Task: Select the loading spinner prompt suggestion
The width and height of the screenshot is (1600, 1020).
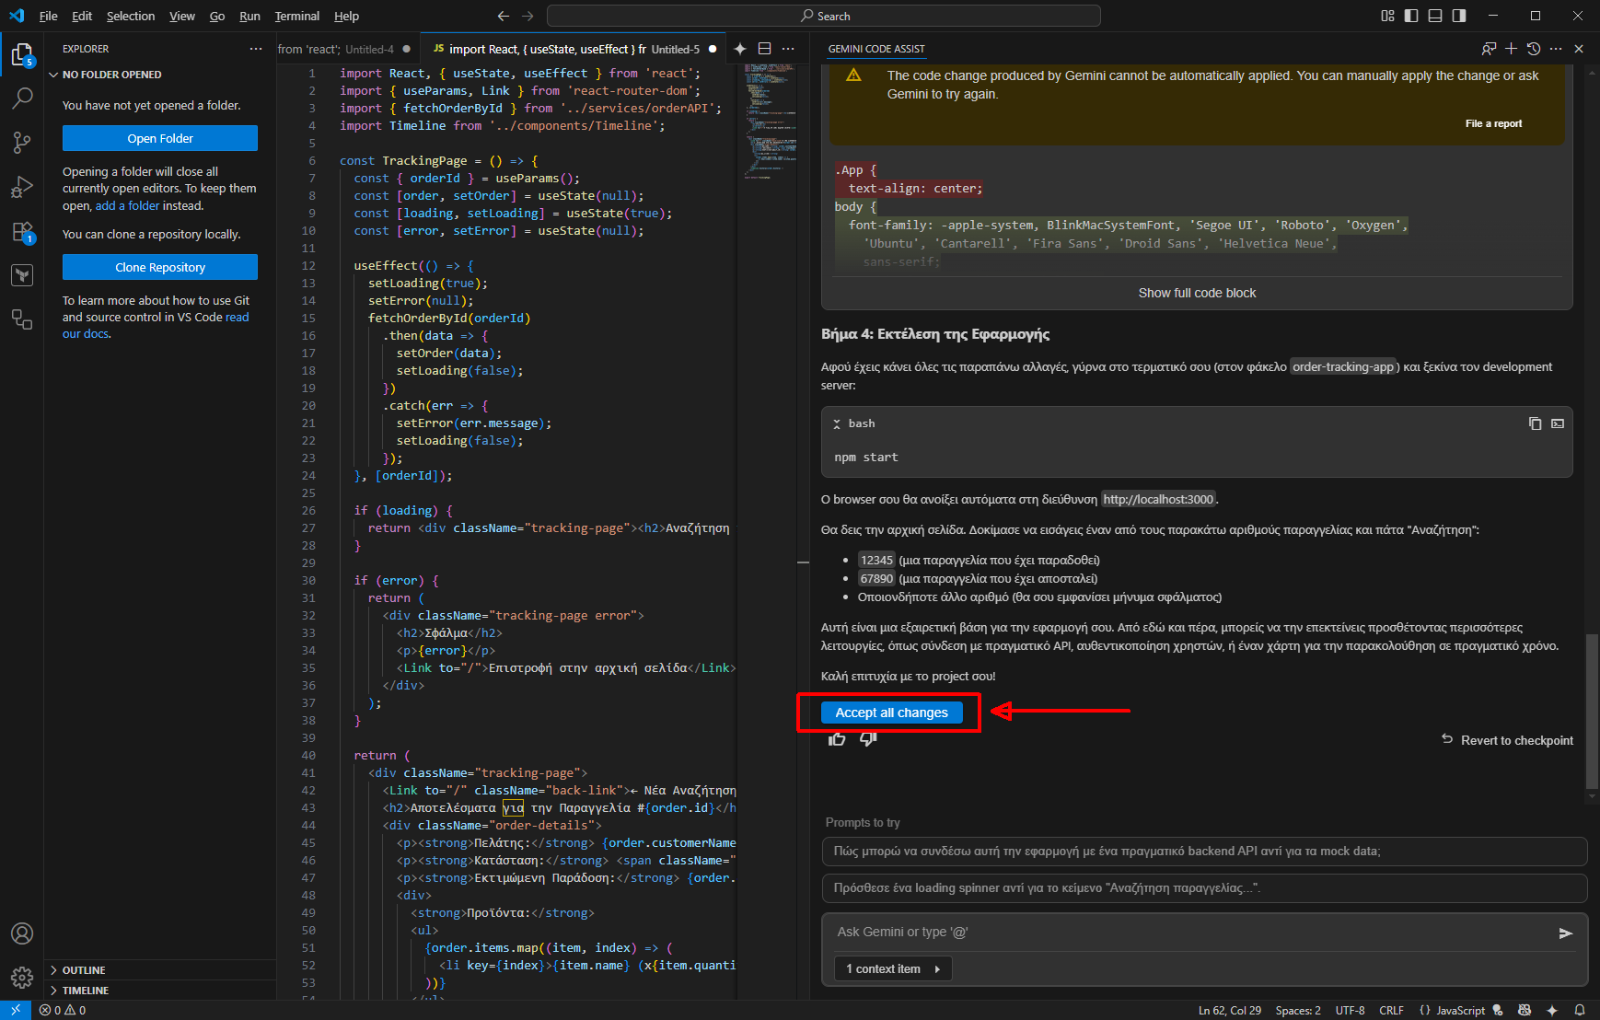Action: click(x=1204, y=888)
